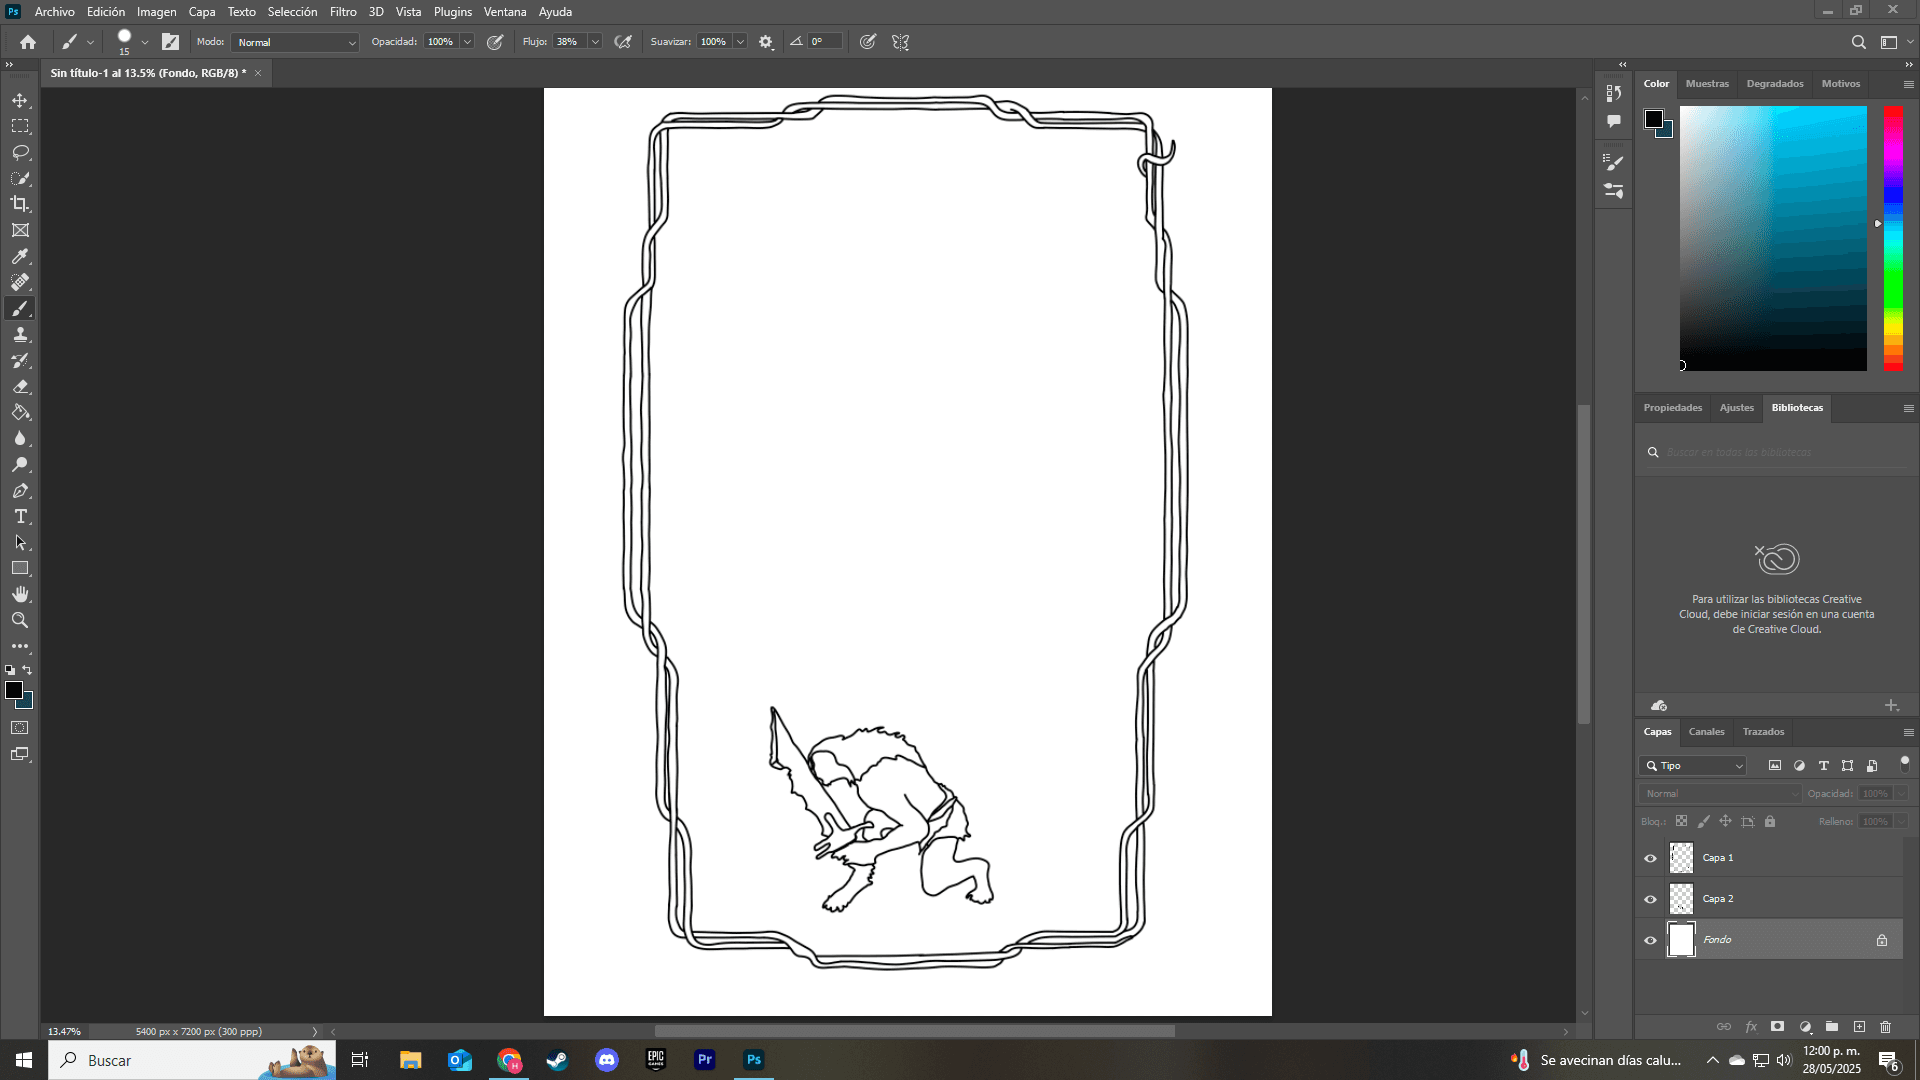Activate the Zoom tool
The height and width of the screenshot is (1080, 1920).
click(20, 621)
